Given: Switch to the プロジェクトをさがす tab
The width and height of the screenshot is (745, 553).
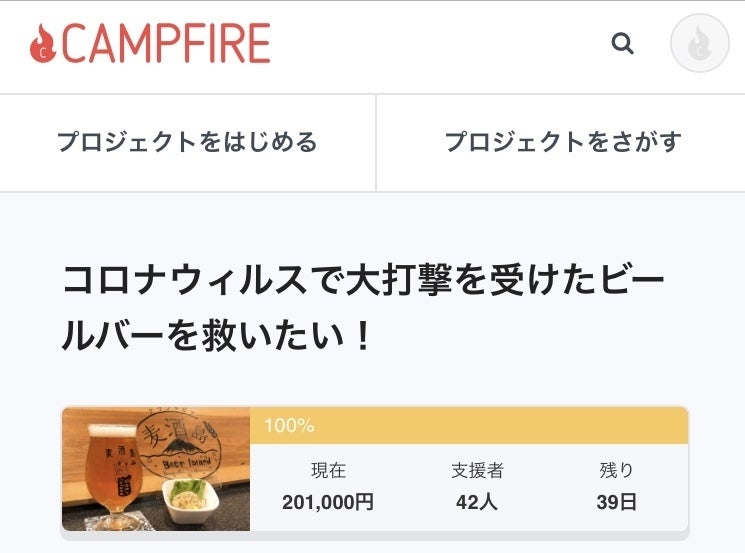Looking at the screenshot, I should [562, 142].
